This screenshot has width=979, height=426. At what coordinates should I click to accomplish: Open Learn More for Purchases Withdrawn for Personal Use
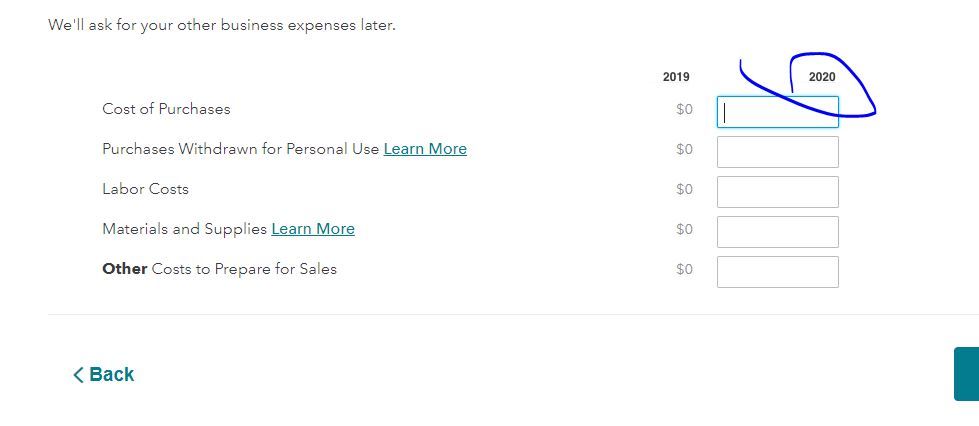tap(425, 149)
